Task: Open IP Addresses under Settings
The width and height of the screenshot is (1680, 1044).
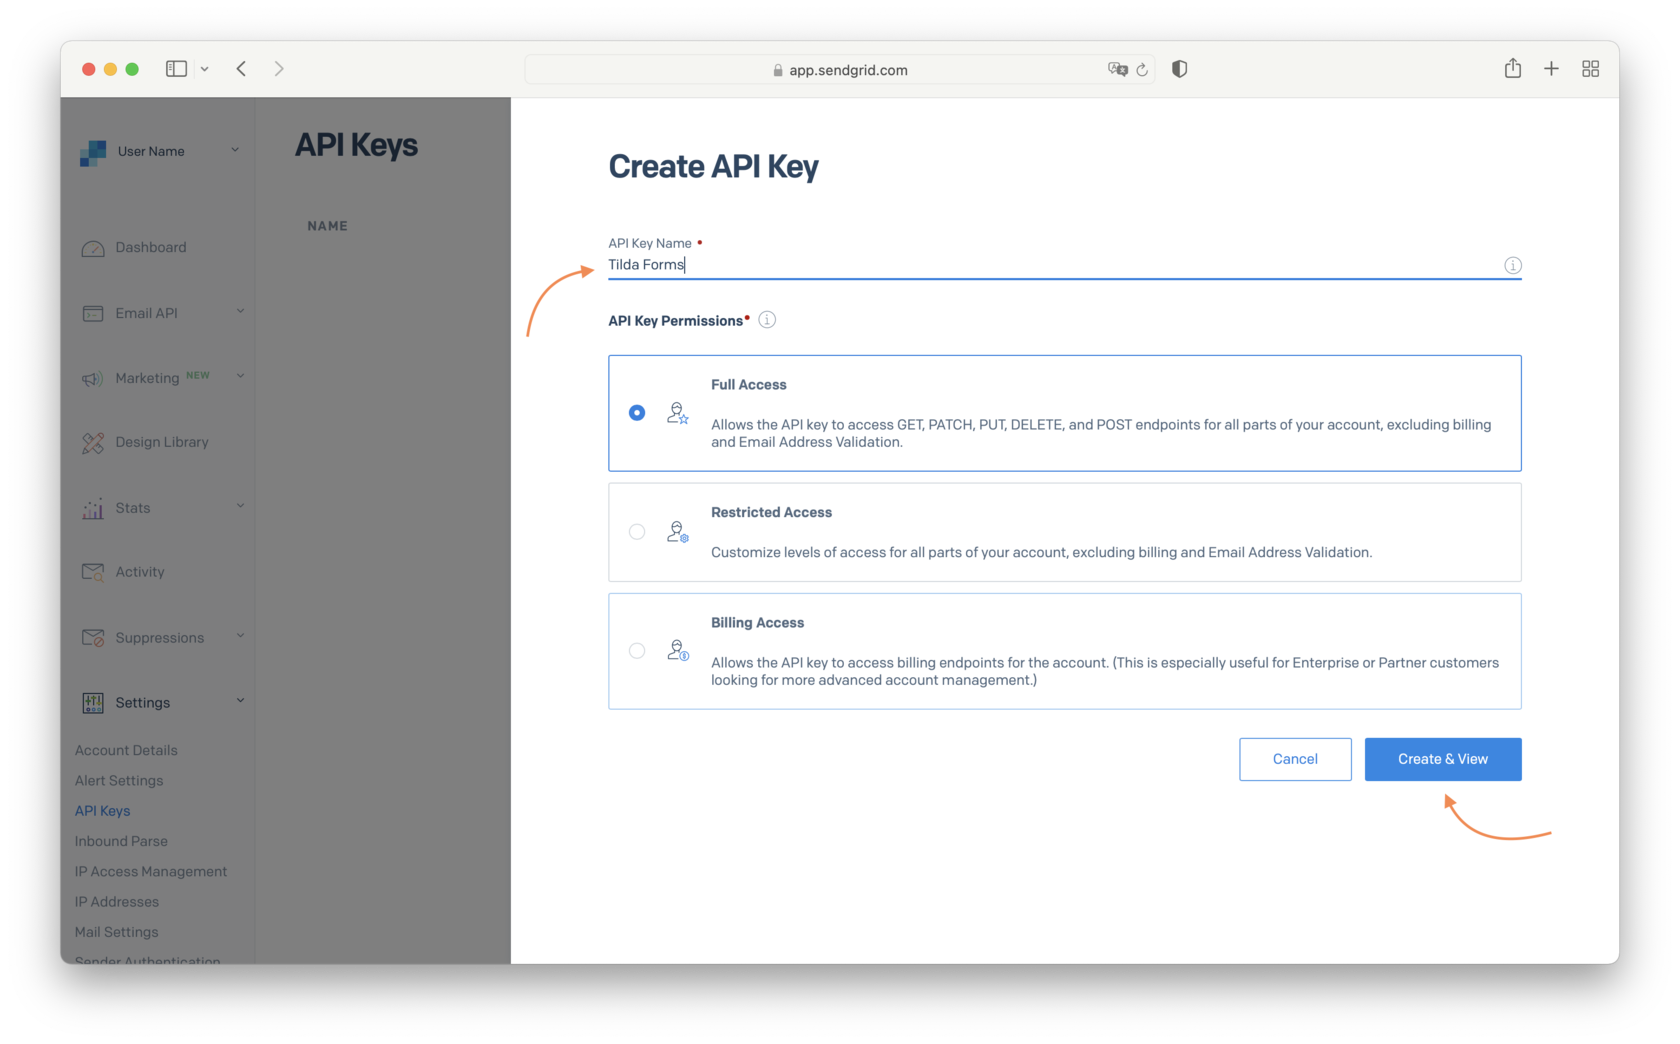Action: (x=117, y=902)
